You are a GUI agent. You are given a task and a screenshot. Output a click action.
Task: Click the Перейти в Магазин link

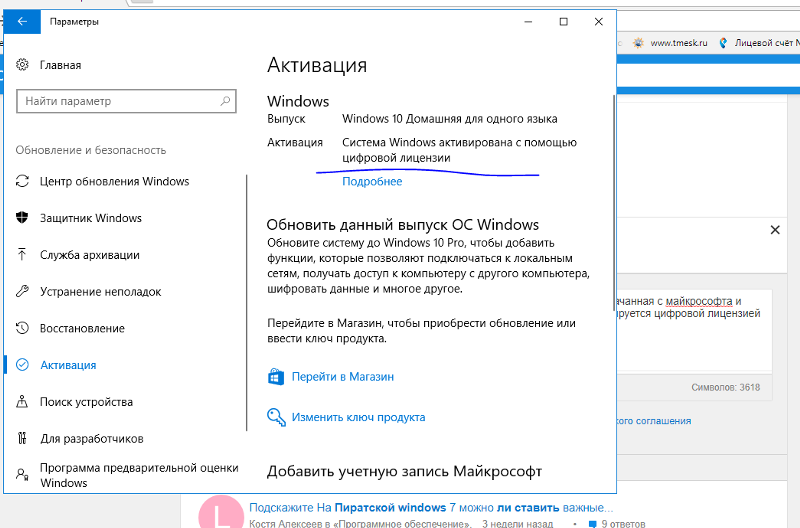point(342,377)
